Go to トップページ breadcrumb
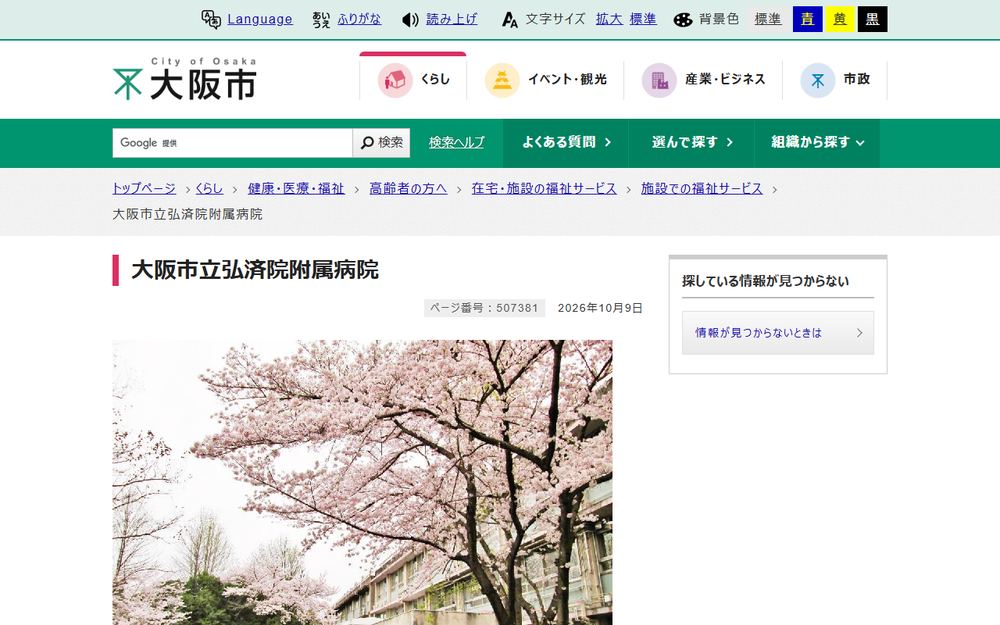1000x625 pixels. (144, 189)
